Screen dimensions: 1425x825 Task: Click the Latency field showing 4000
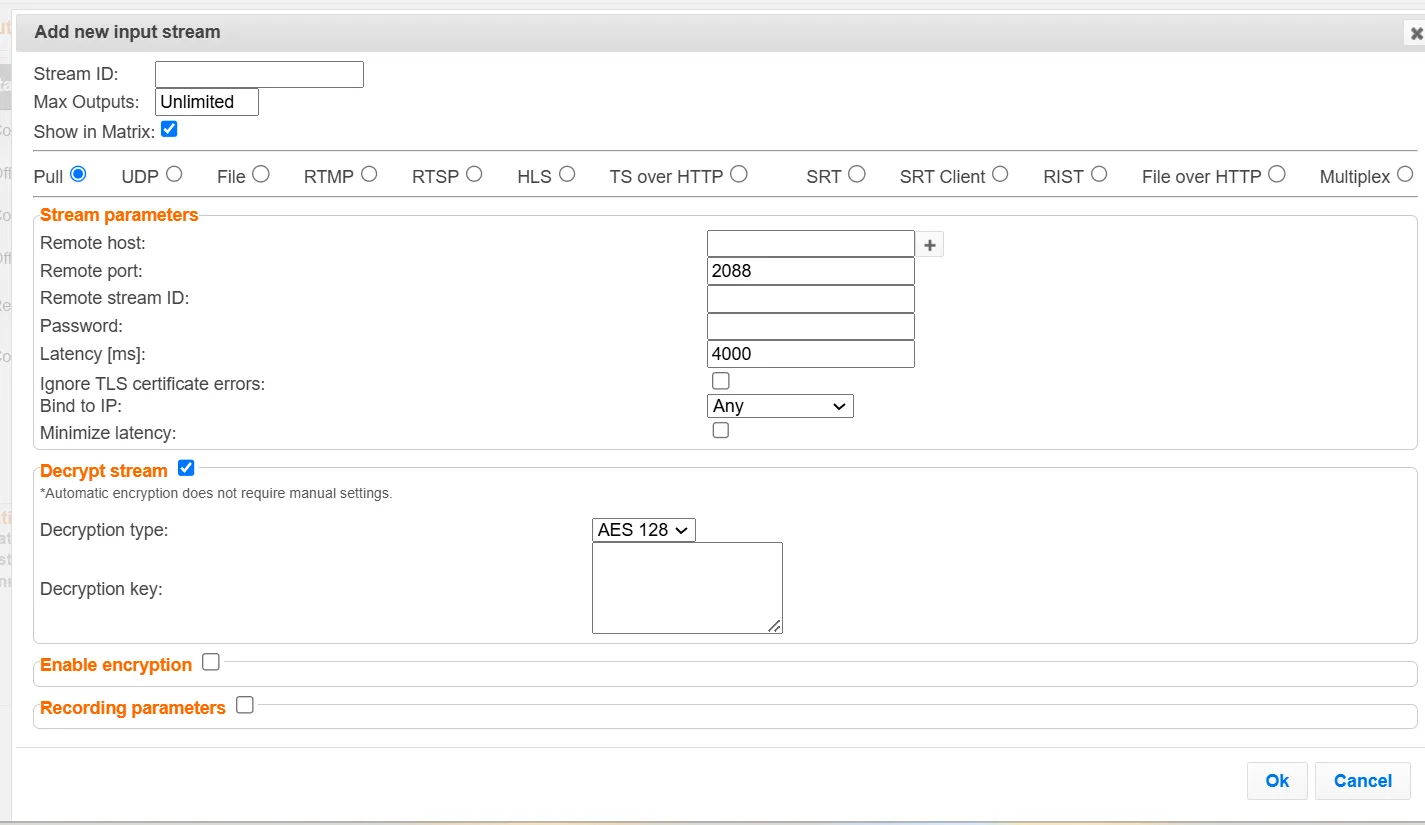tap(811, 354)
